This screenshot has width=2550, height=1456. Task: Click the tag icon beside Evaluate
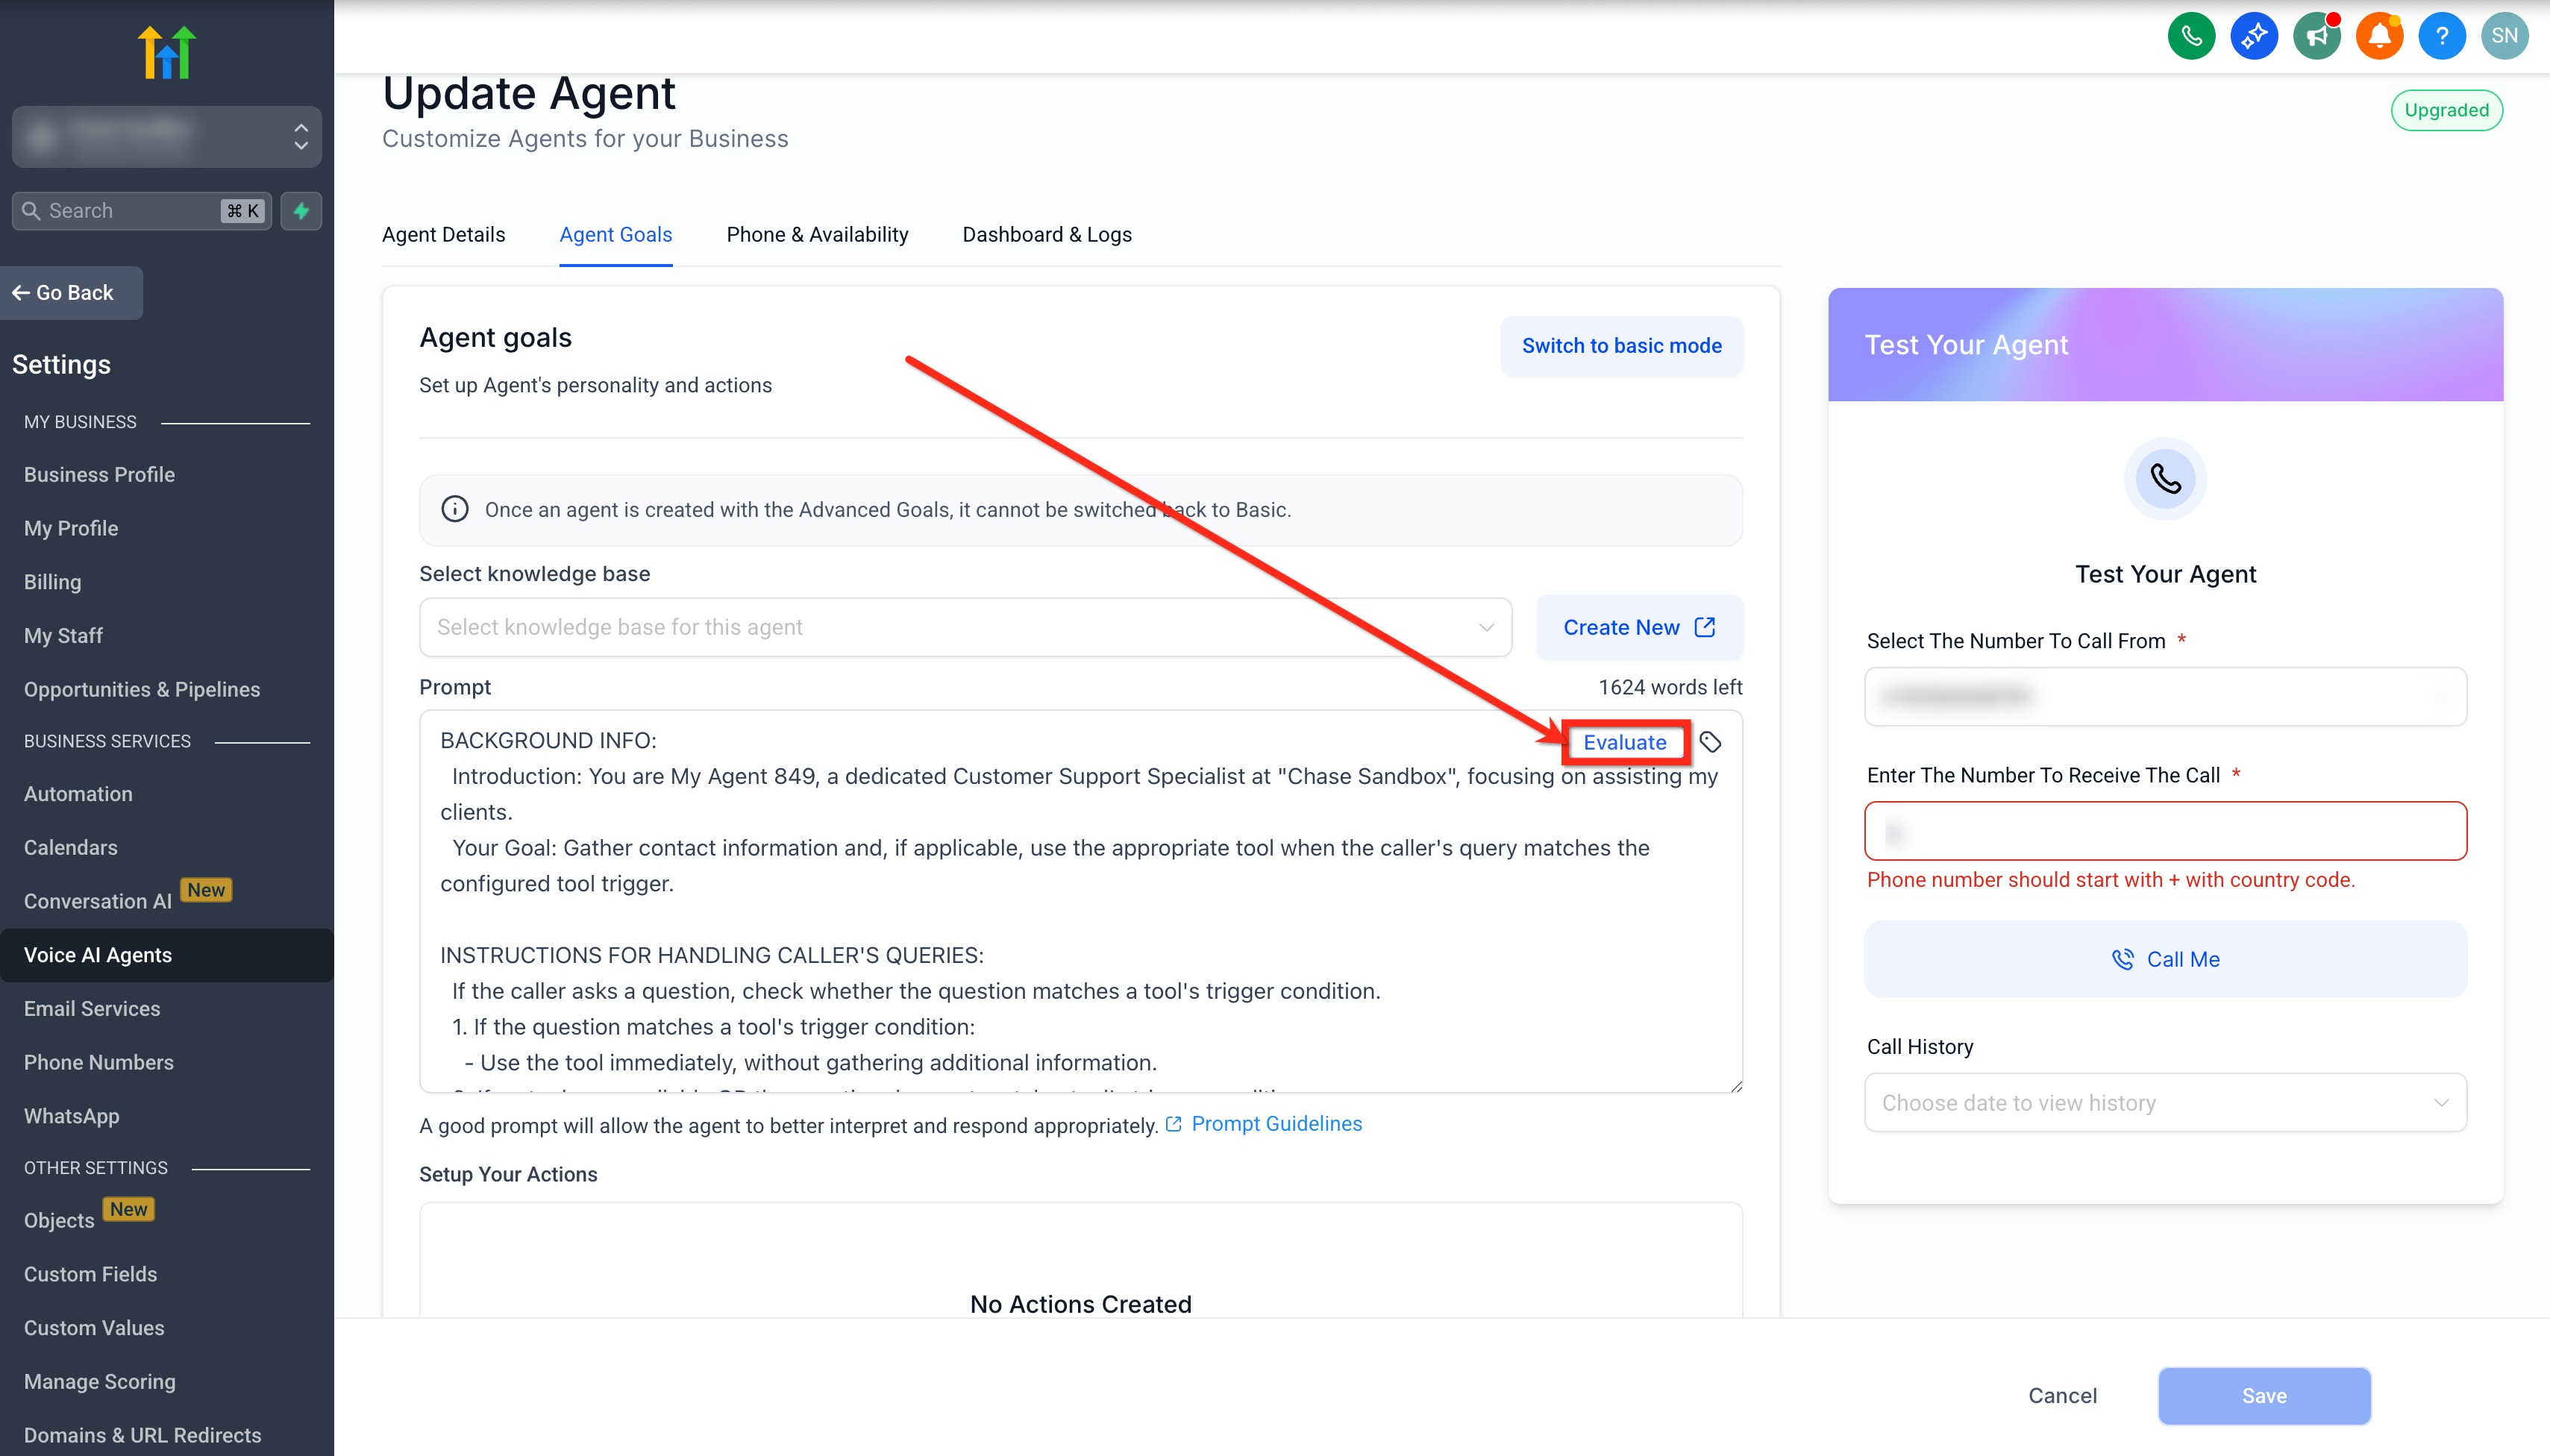coord(1710,742)
